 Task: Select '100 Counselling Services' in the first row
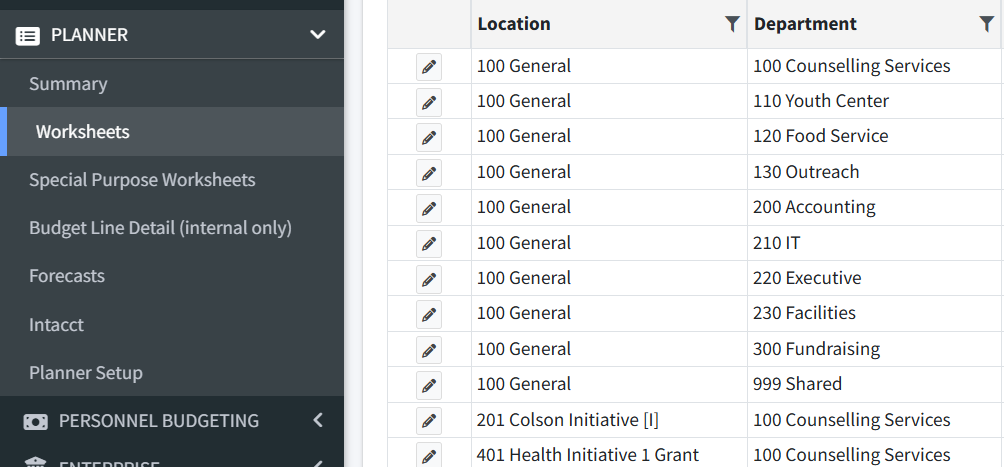click(x=874, y=66)
